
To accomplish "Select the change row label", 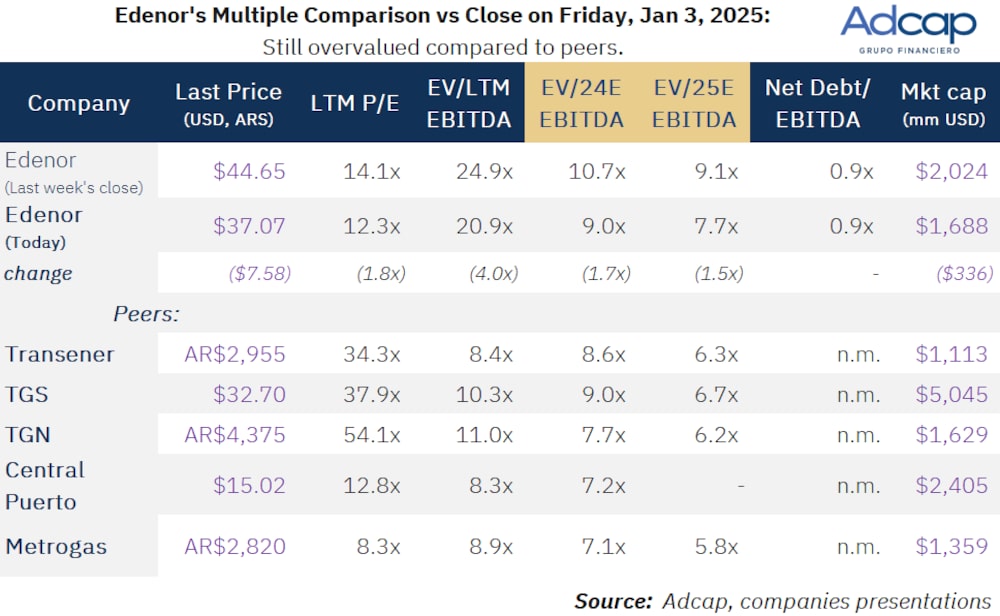I will click(39, 273).
